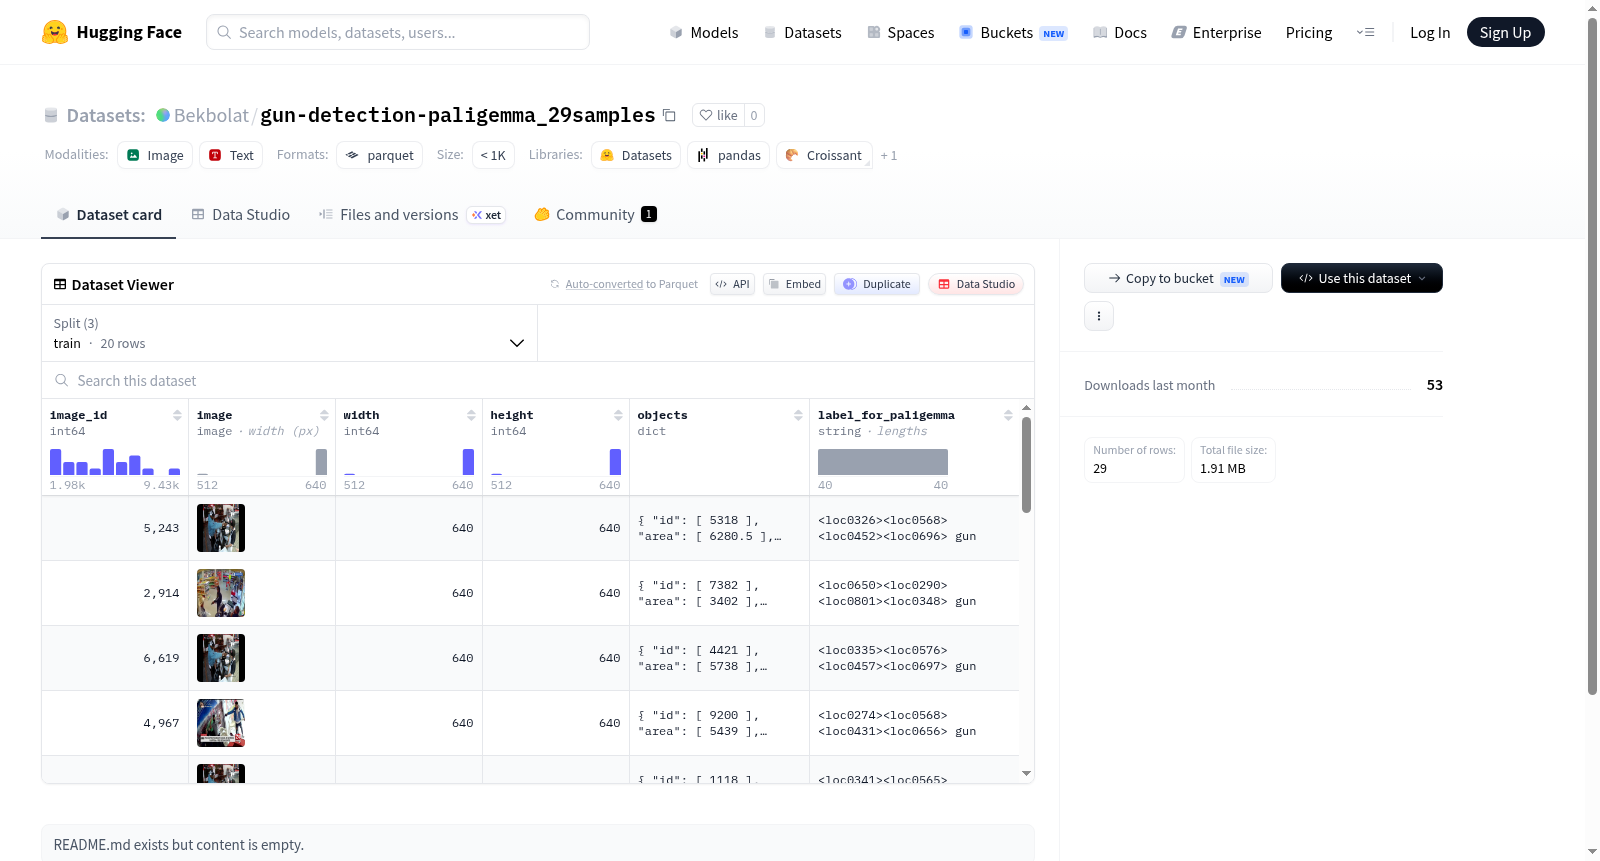This screenshot has width=1600, height=861.
Task: Select the parquet format tag
Action: pyautogui.click(x=379, y=155)
